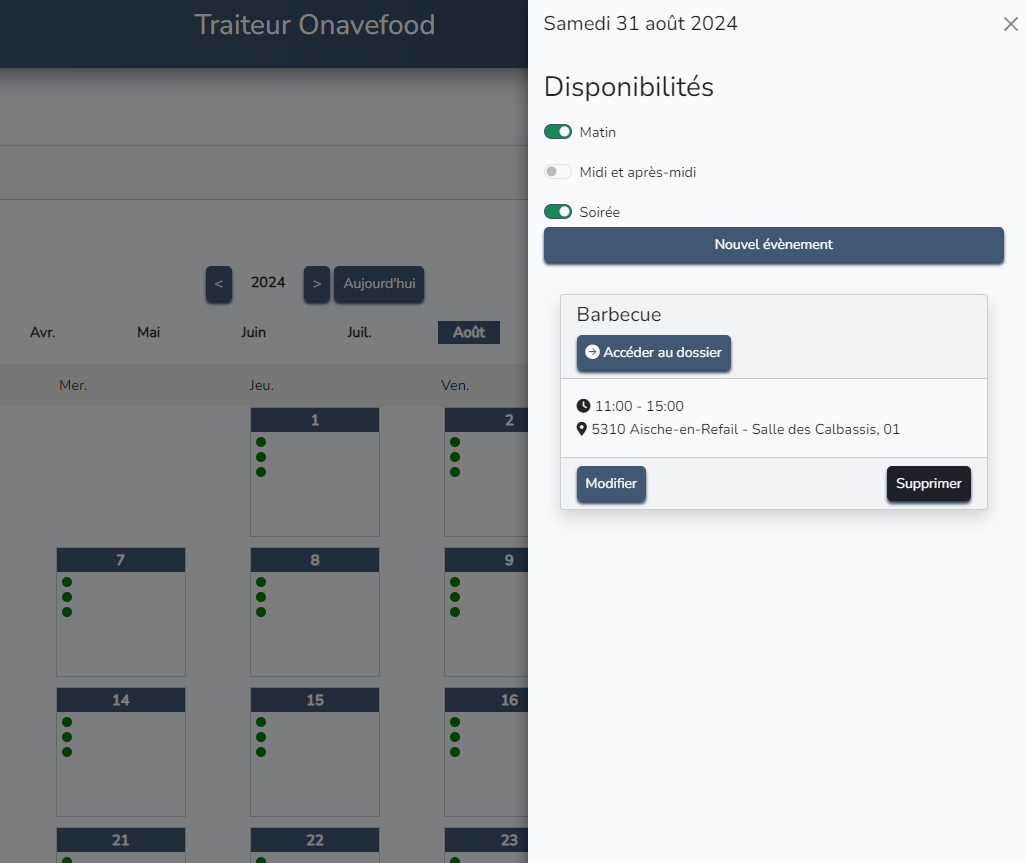Jump to today with Aujourd'hui
1025x863 pixels.
coord(379,284)
